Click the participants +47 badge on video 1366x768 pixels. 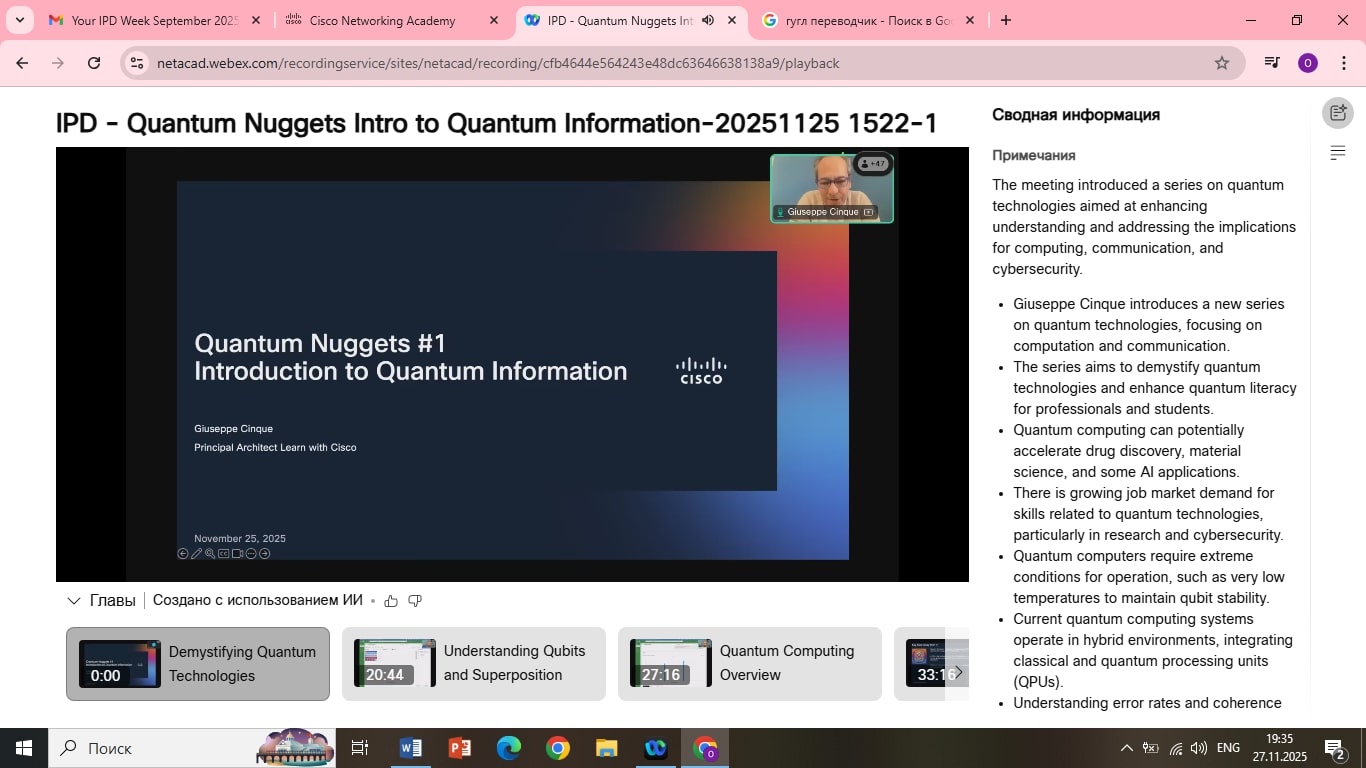click(x=873, y=164)
